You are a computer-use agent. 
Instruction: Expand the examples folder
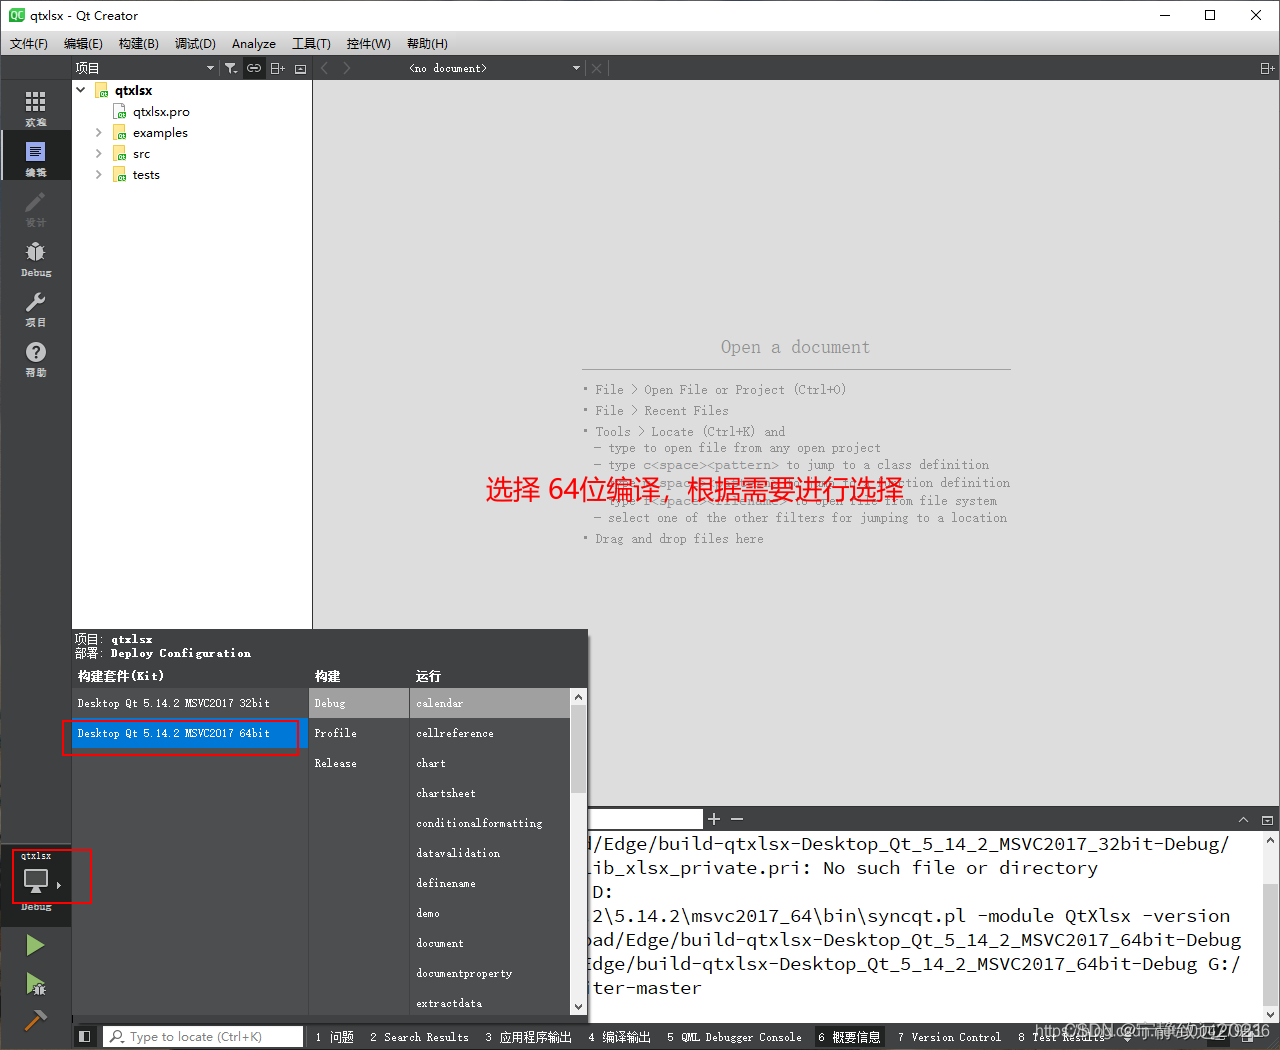[98, 132]
